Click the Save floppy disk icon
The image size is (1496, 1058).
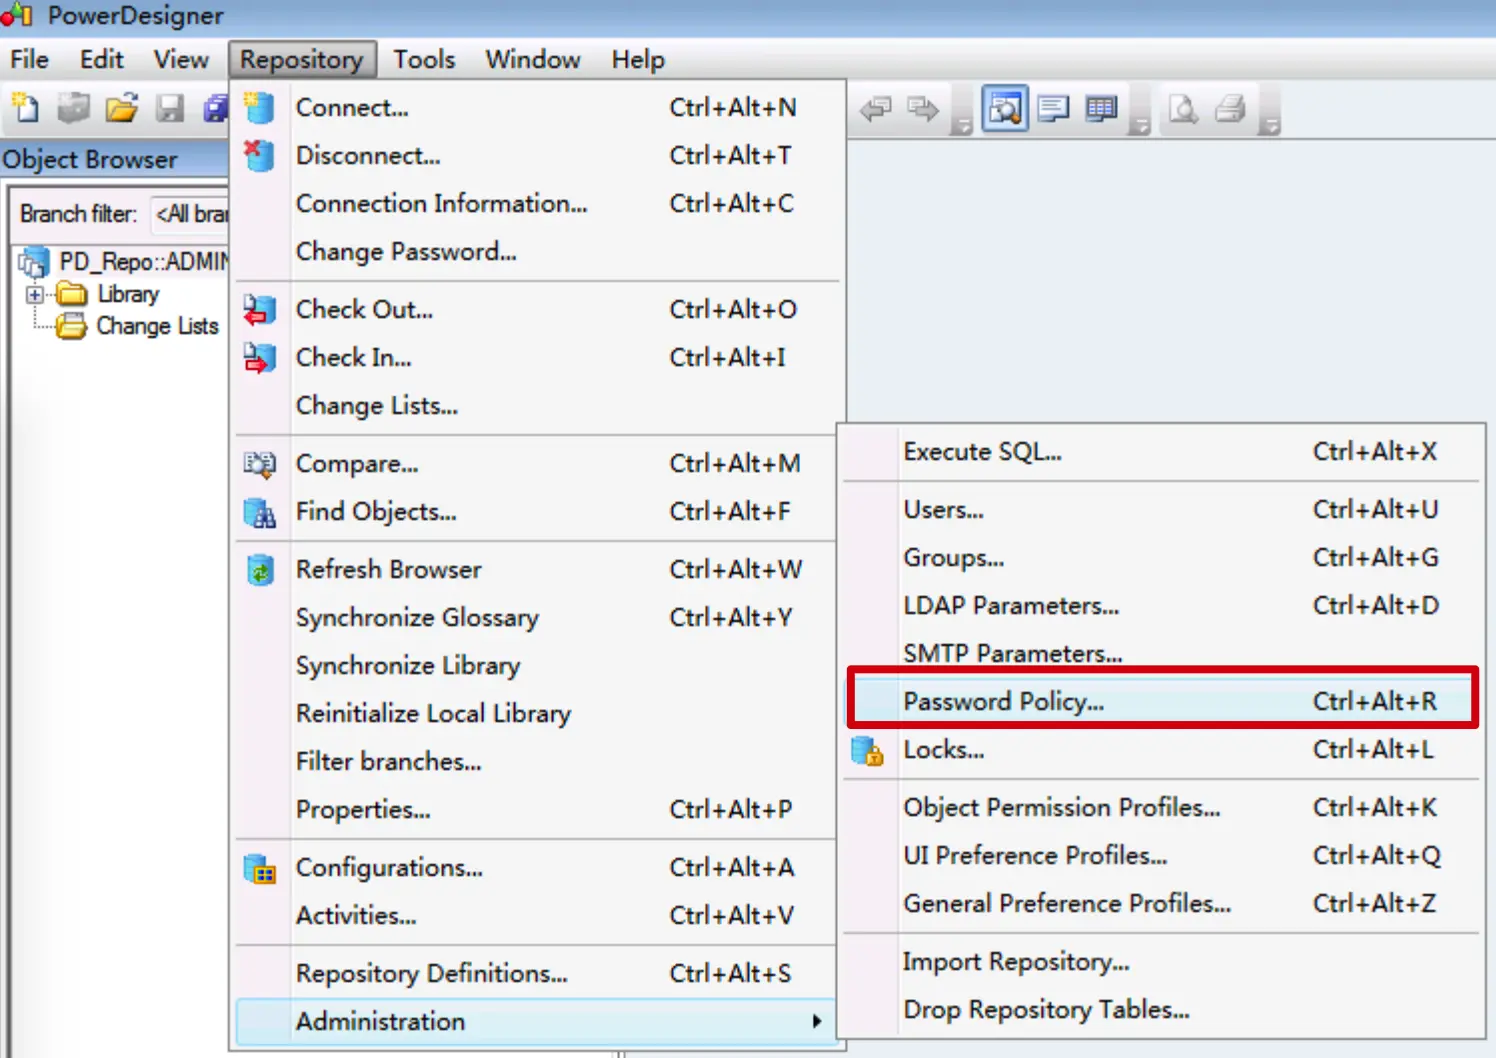[170, 107]
